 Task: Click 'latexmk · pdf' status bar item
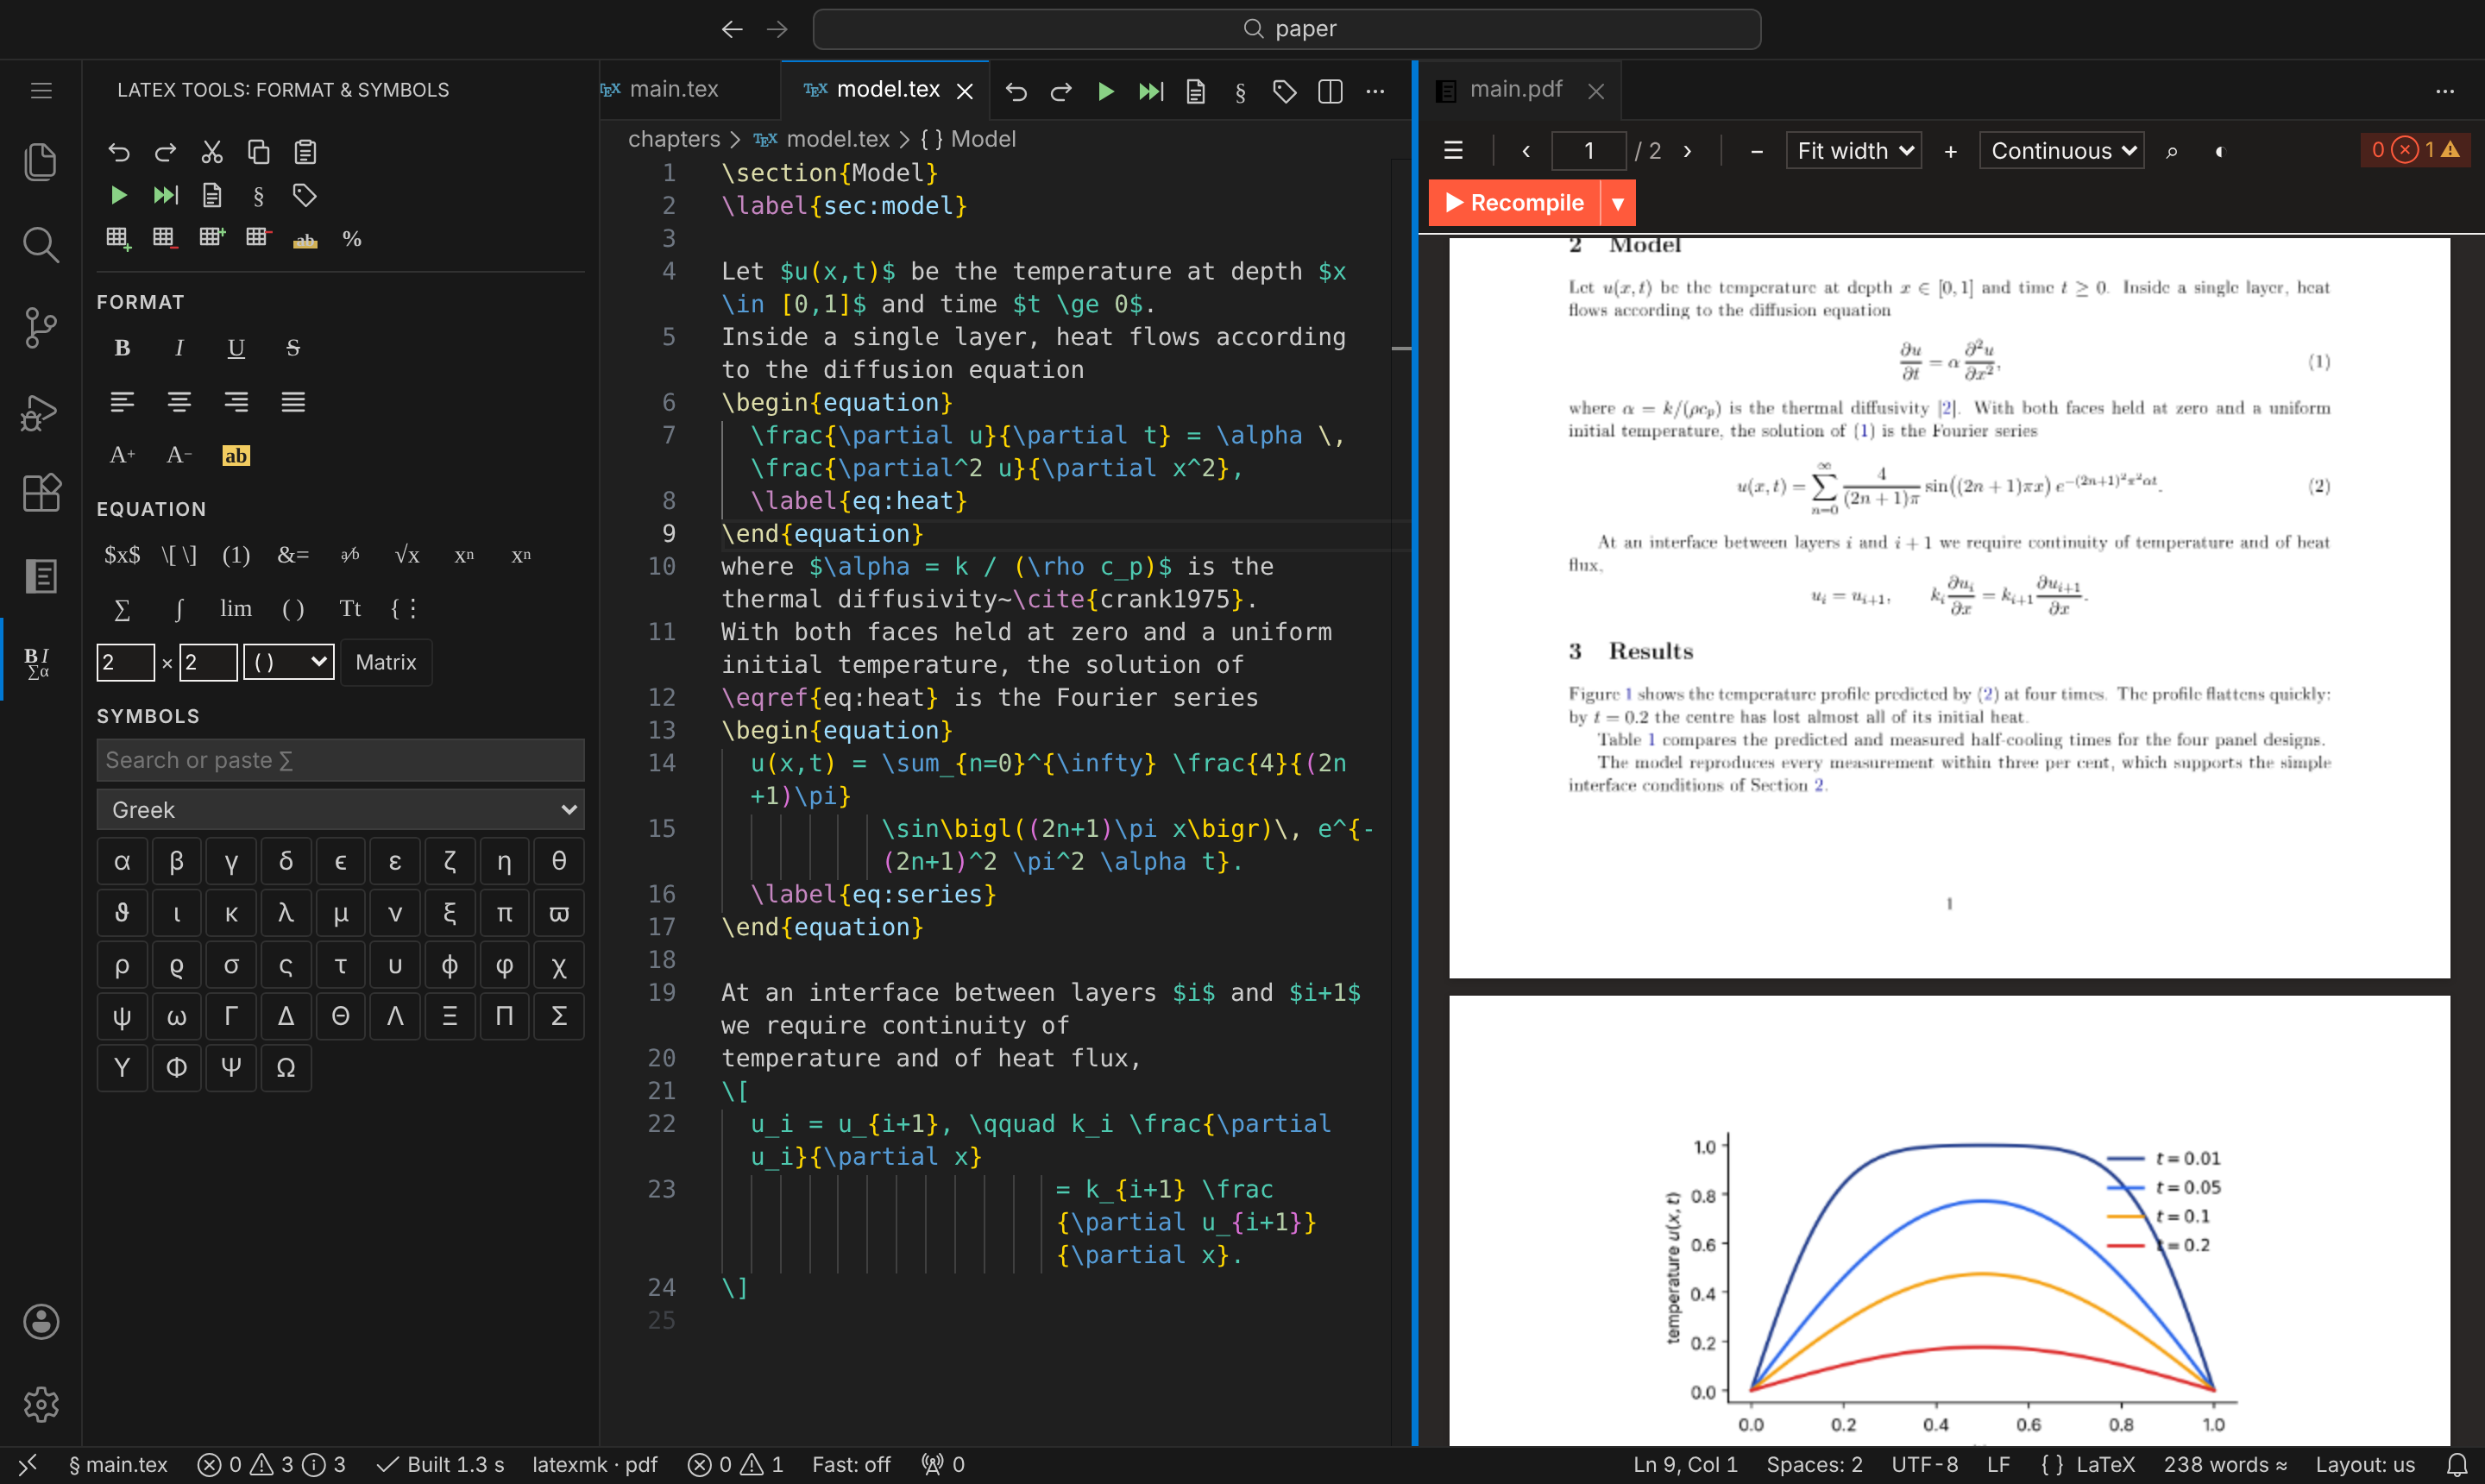tap(594, 1464)
